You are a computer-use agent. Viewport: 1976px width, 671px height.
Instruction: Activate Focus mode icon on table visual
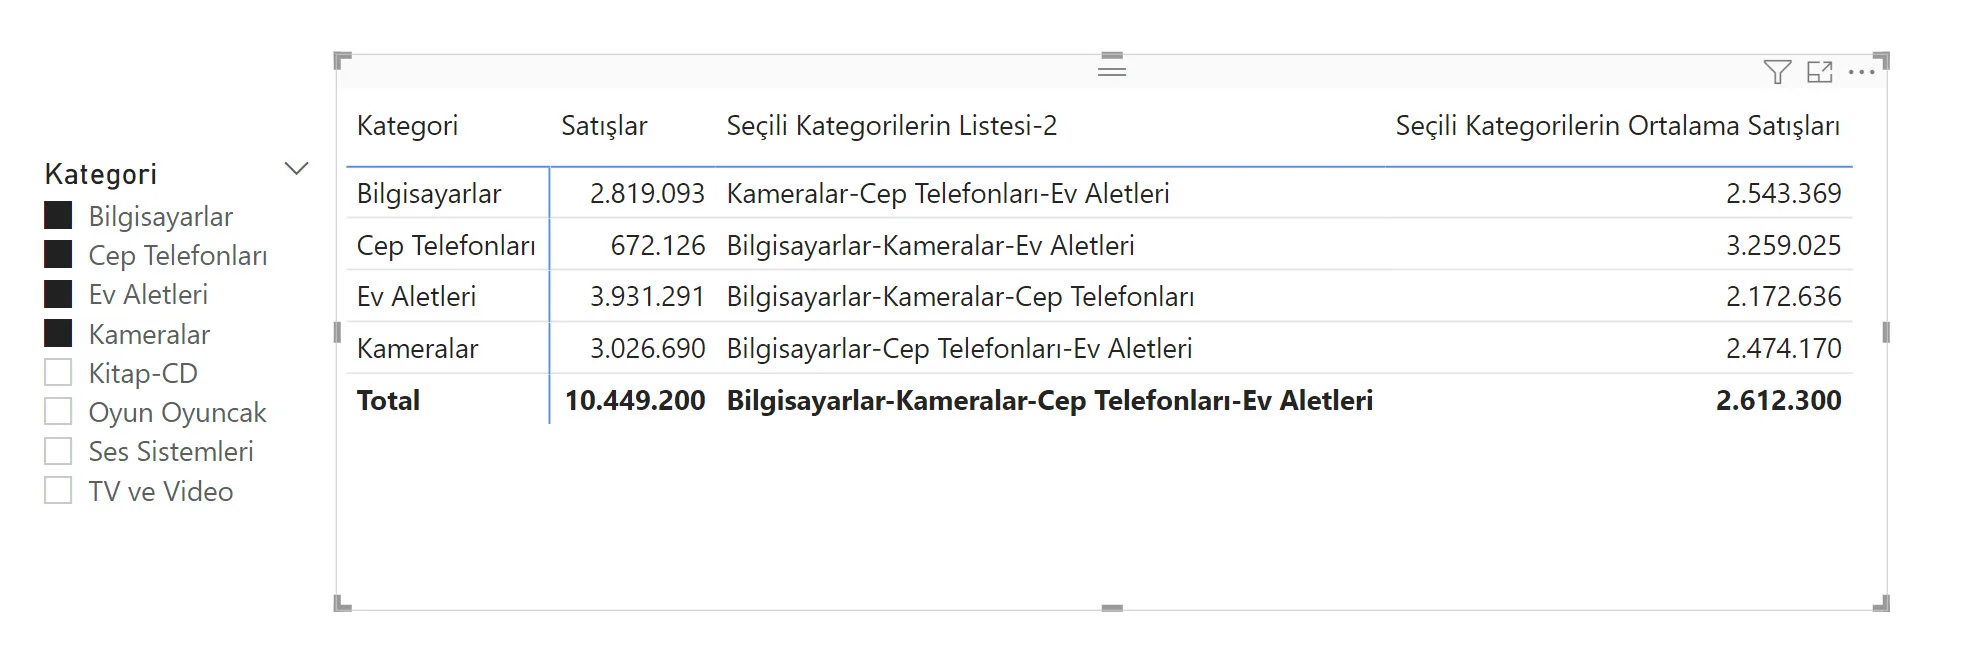[x=1820, y=72]
